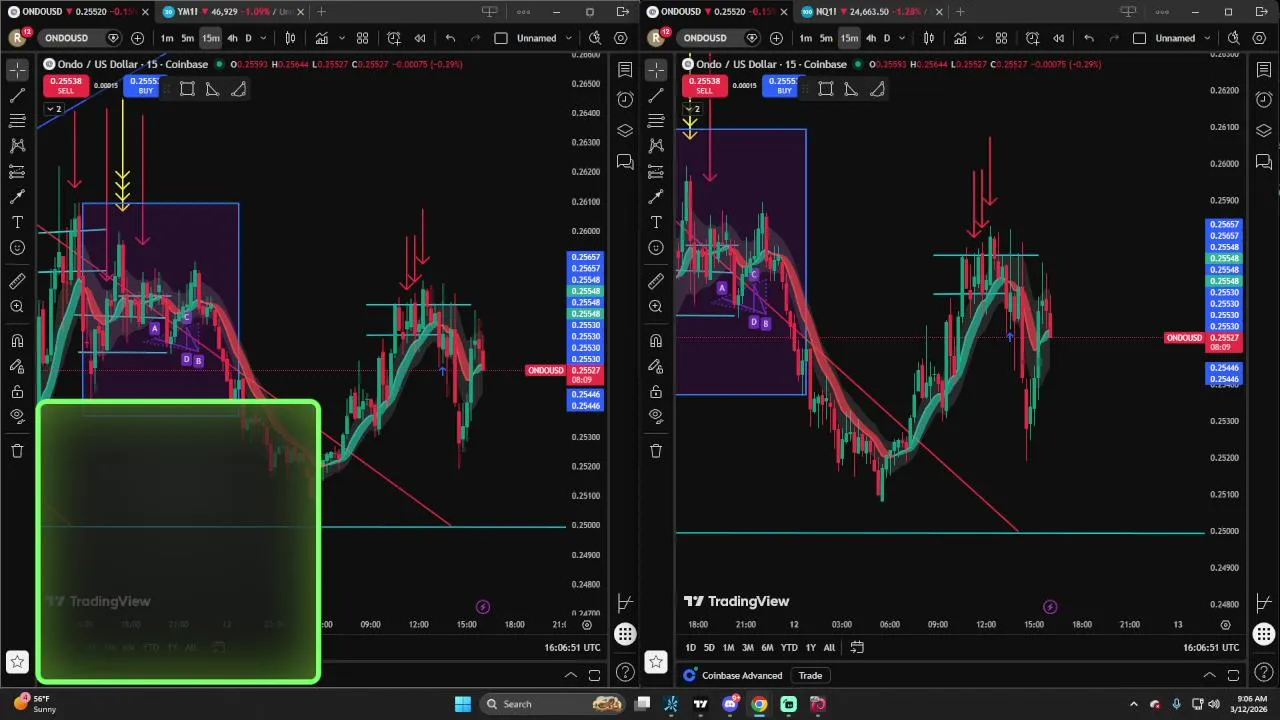1280x720 pixels.
Task: Toggle hide all drawings in left window
Action: (x=17, y=416)
